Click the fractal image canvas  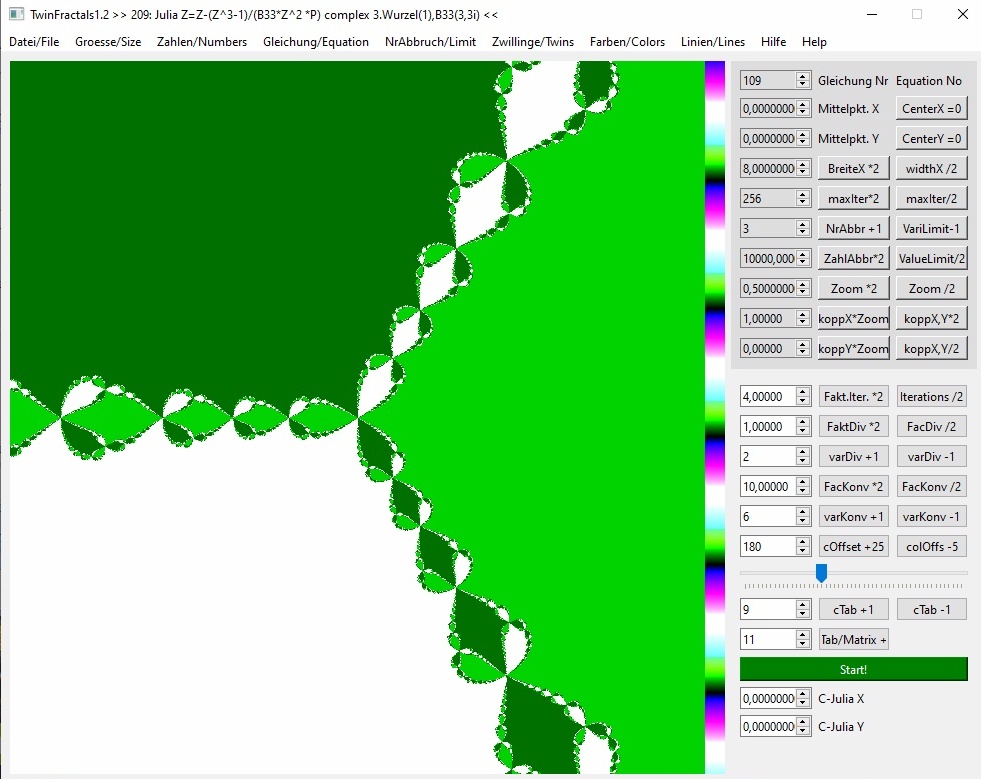click(x=357, y=417)
